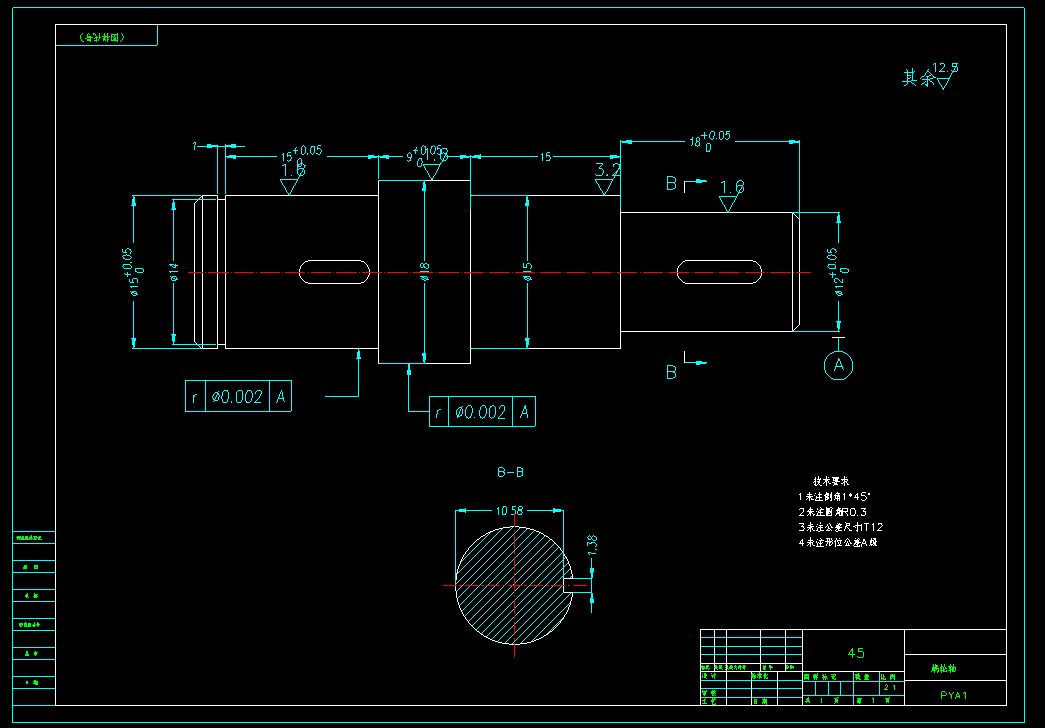Select the '10.58' dimension in section view
1045x728 pixels.
pos(509,511)
